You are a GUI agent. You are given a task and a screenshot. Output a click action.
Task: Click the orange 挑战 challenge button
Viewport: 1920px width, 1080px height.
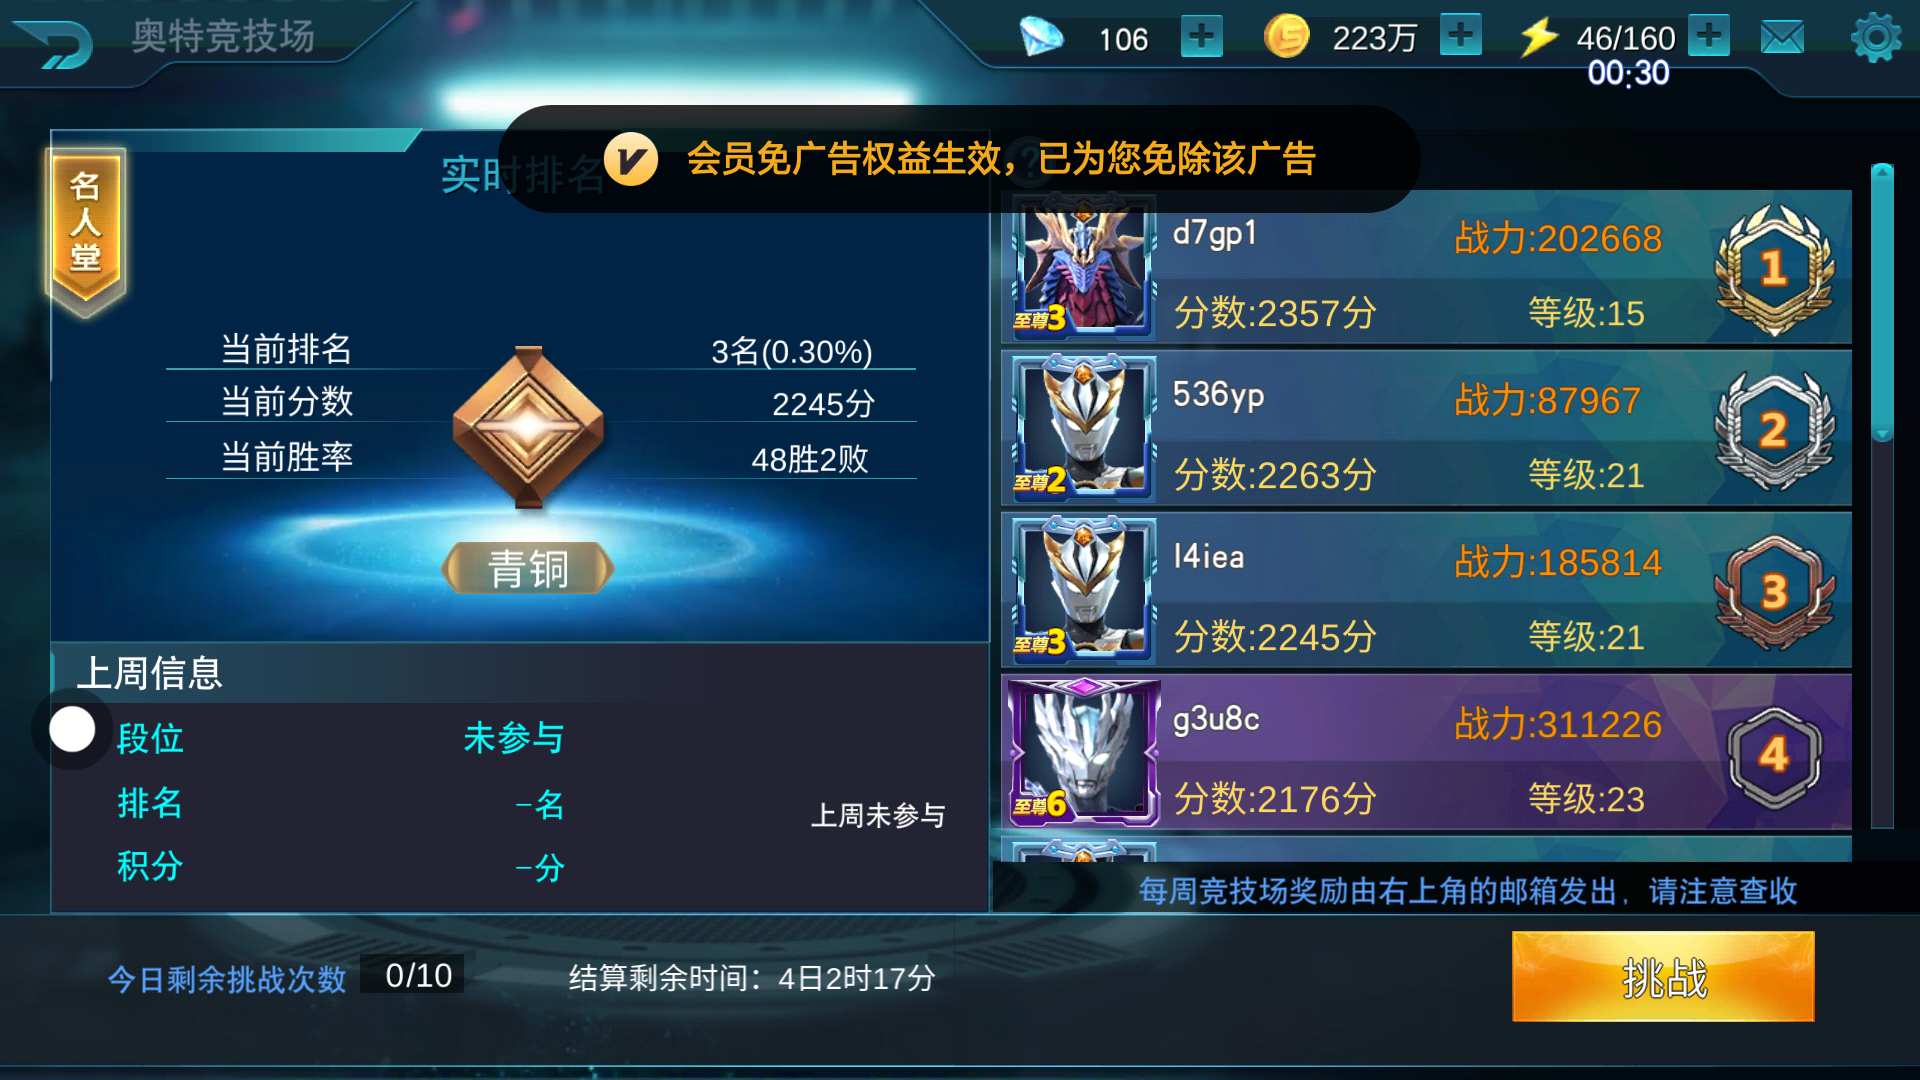pyautogui.click(x=1663, y=976)
